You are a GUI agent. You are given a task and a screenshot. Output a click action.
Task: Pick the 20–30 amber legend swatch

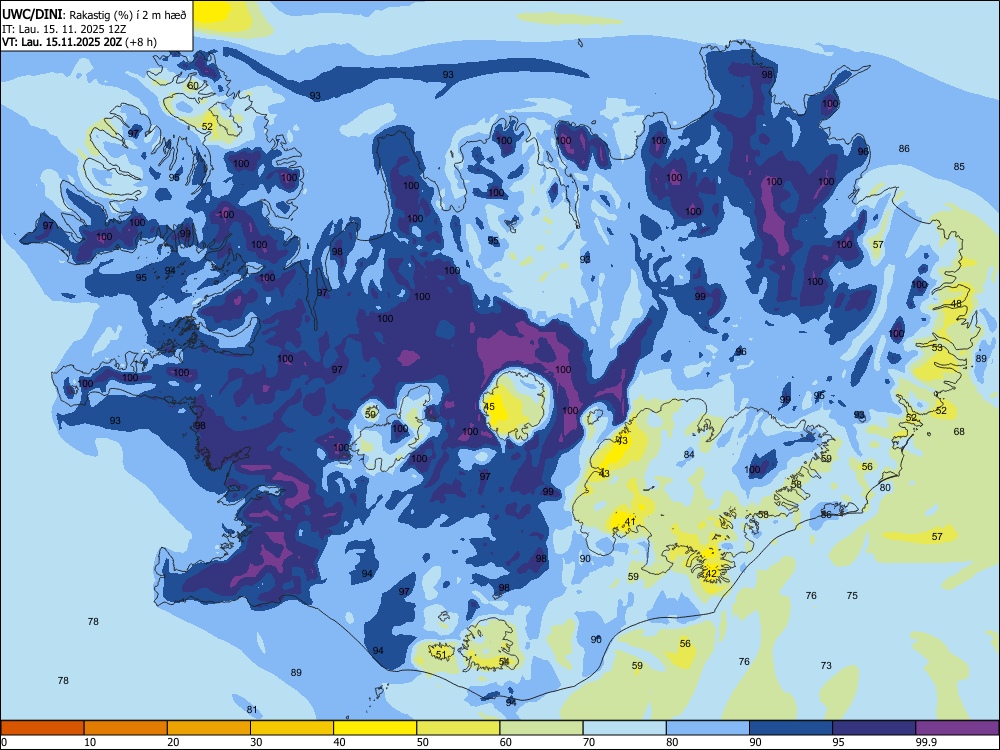pyautogui.click(x=209, y=728)
